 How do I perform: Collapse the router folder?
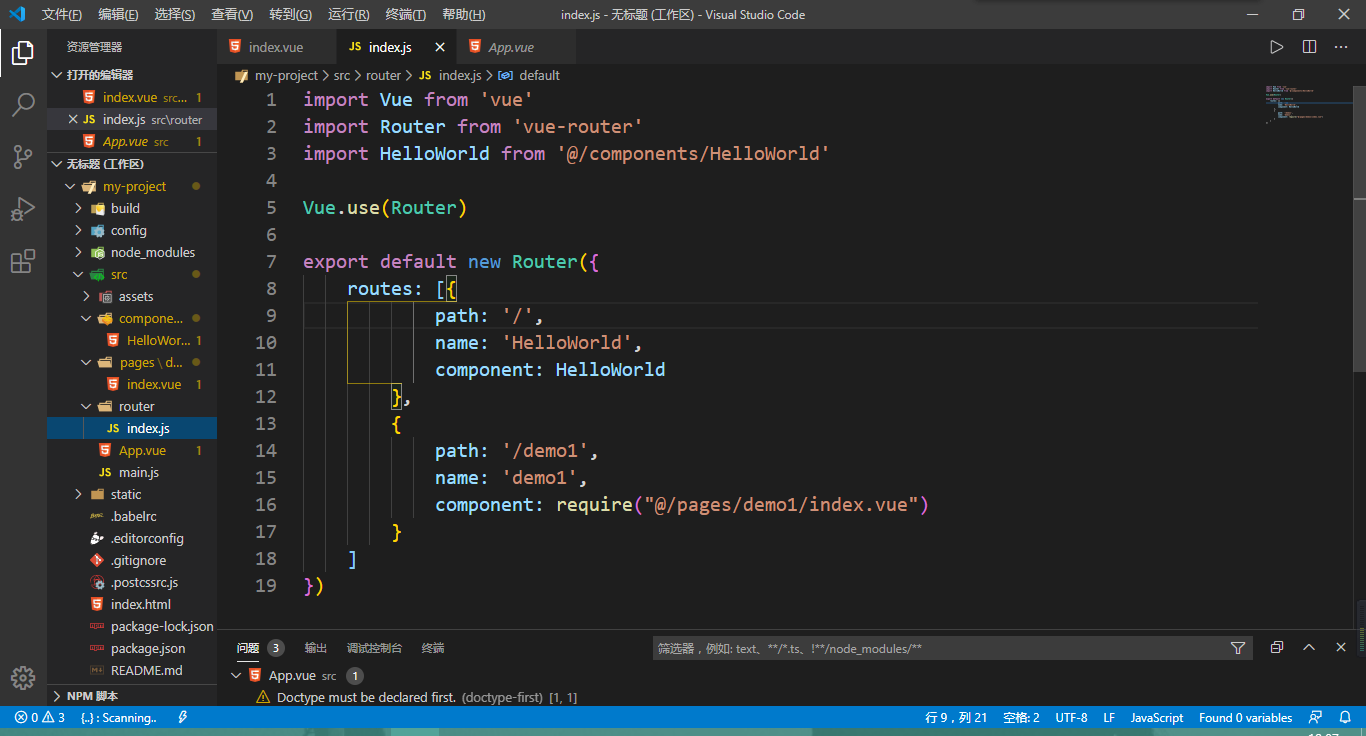tap(87, 406)
